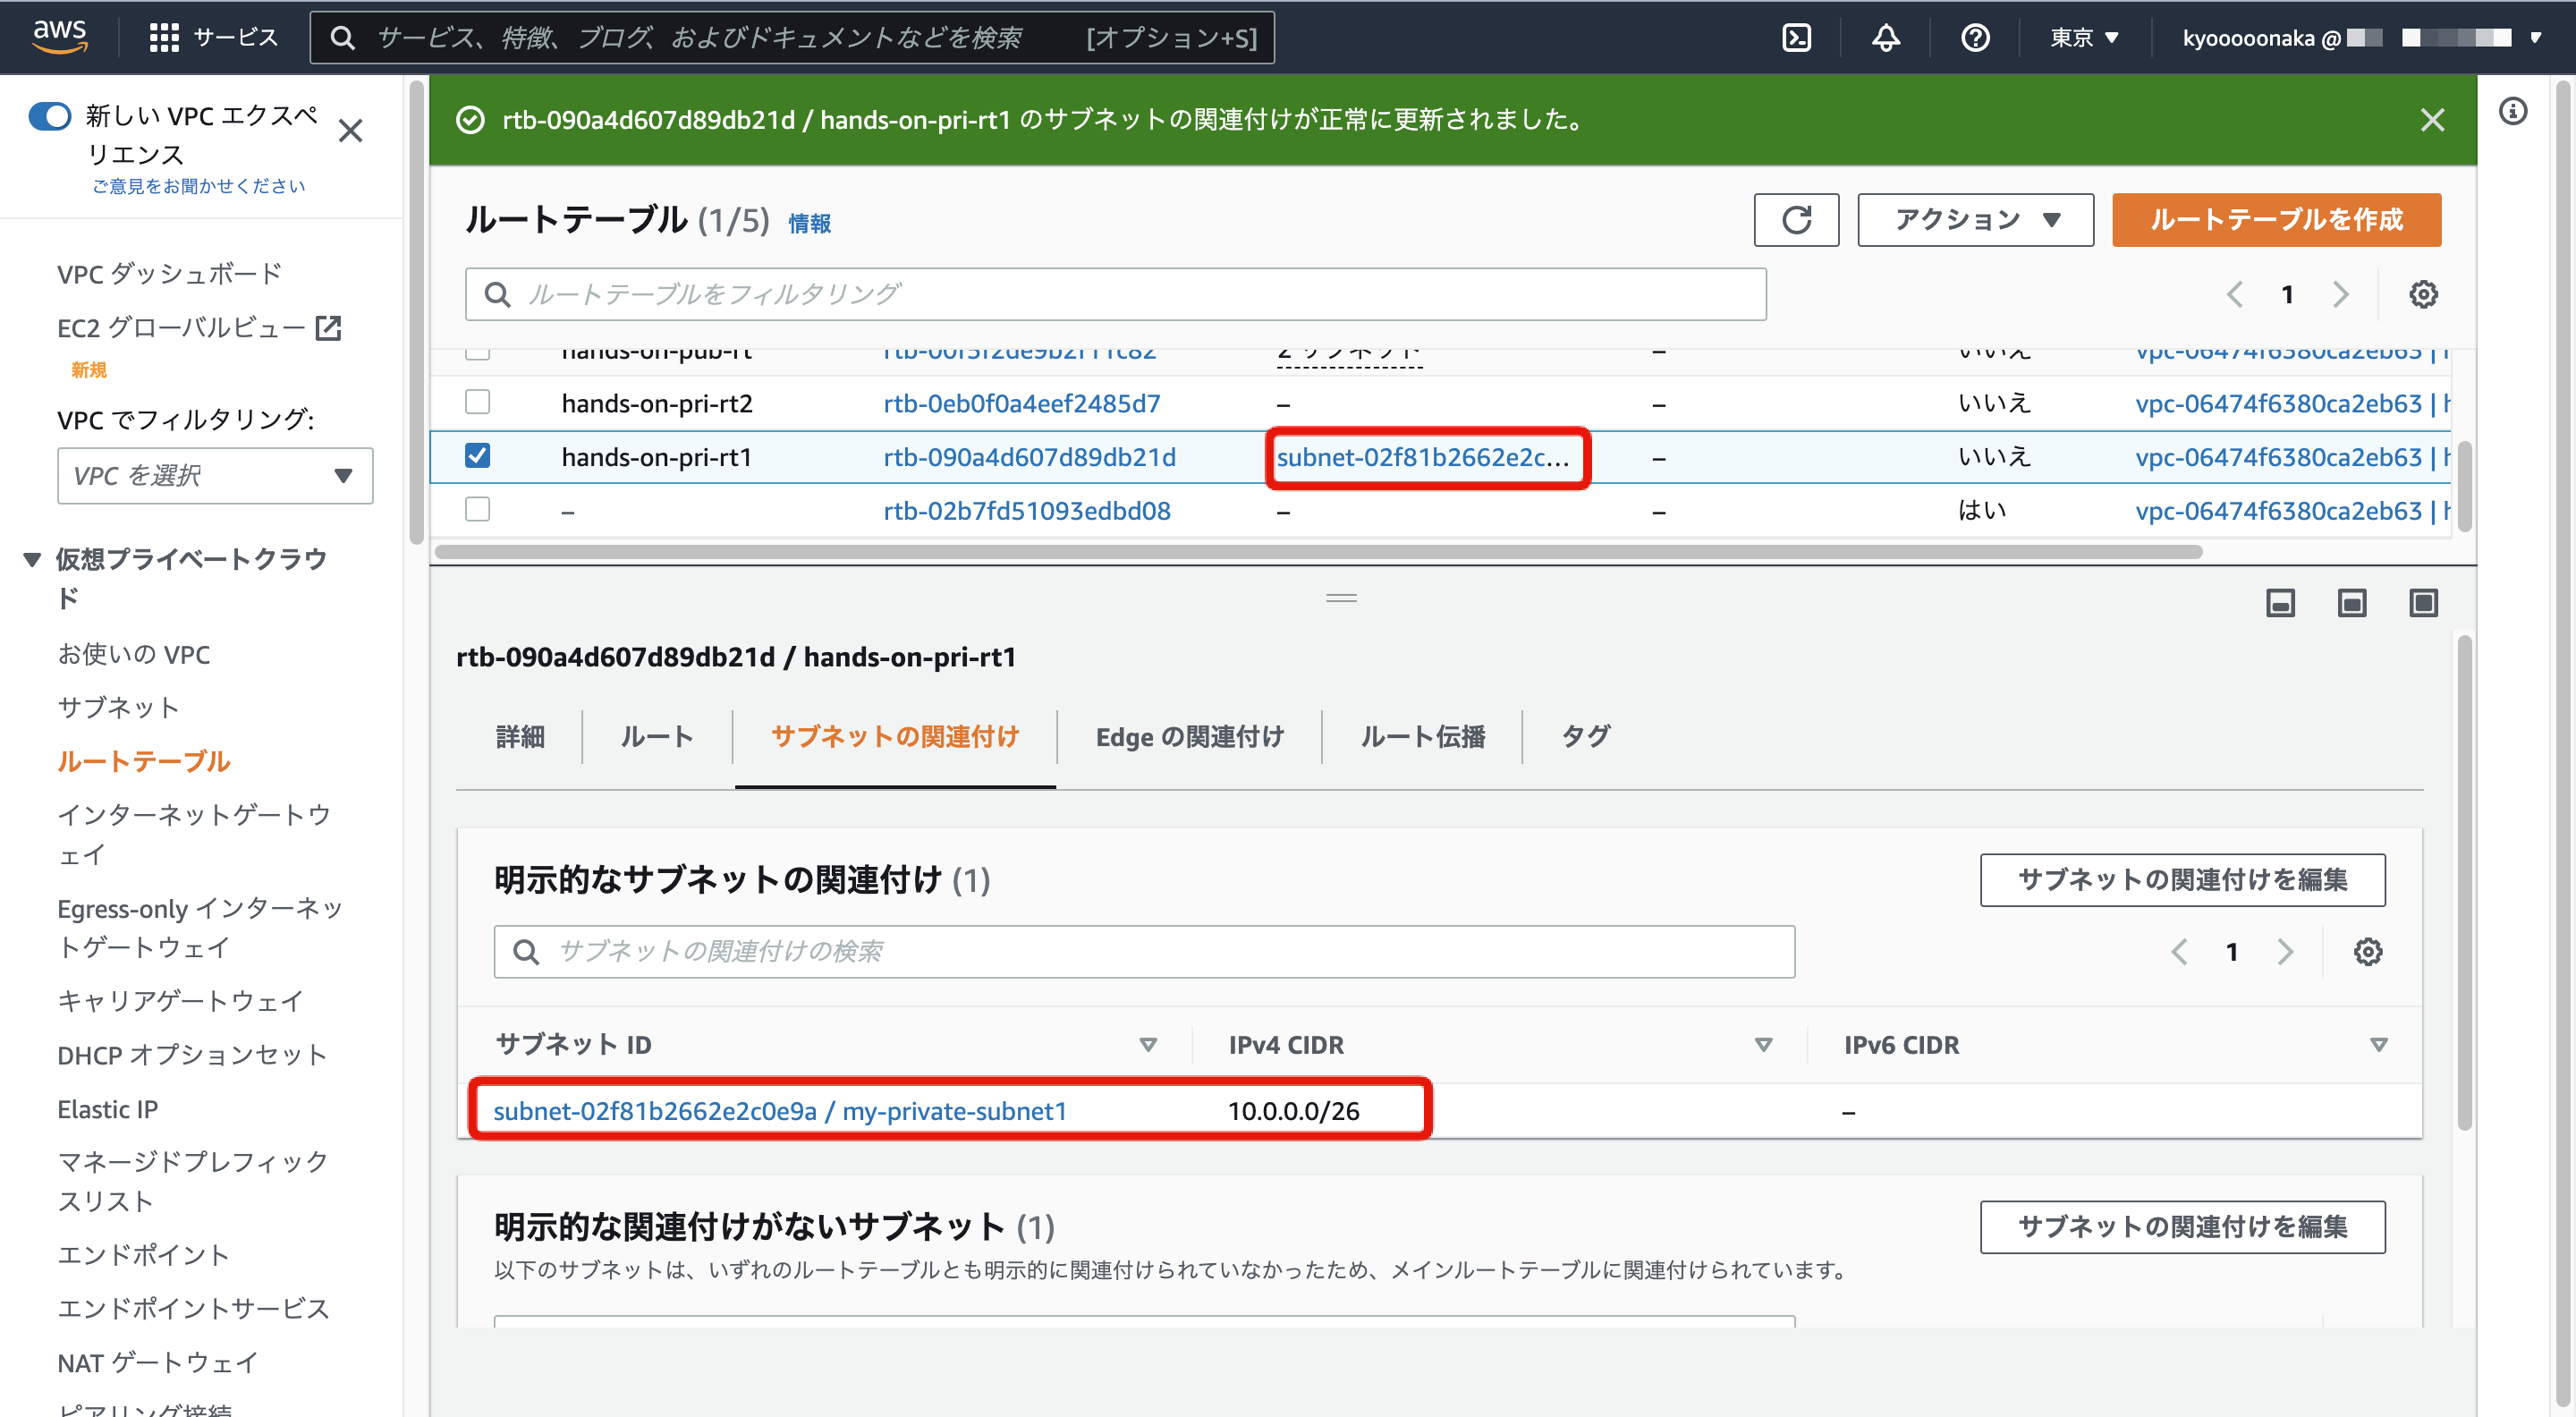
Task: Open the rtb-0eb0f0a4eef2485d7 route table link
Action: (x=1021, y=403)
